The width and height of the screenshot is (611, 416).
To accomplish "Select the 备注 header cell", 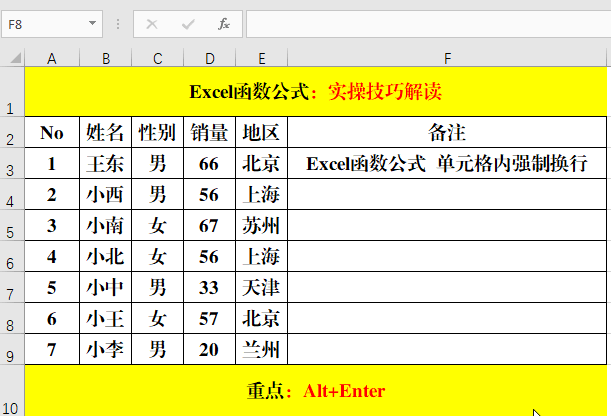I will tap(447, 132).
